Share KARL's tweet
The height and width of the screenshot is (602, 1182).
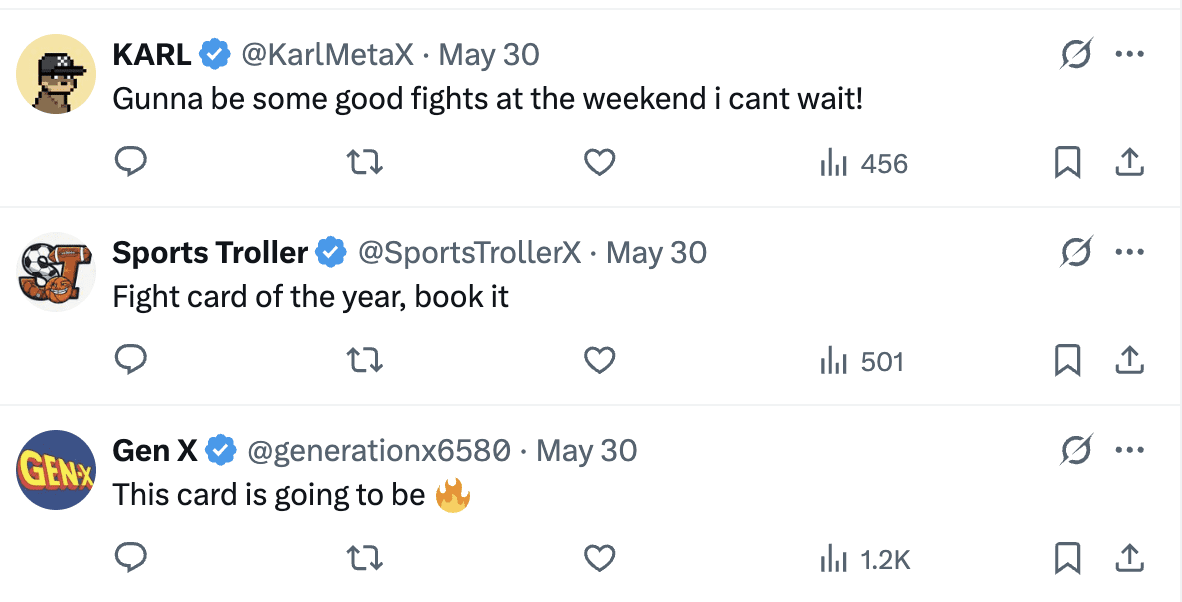coord(1129,162)
